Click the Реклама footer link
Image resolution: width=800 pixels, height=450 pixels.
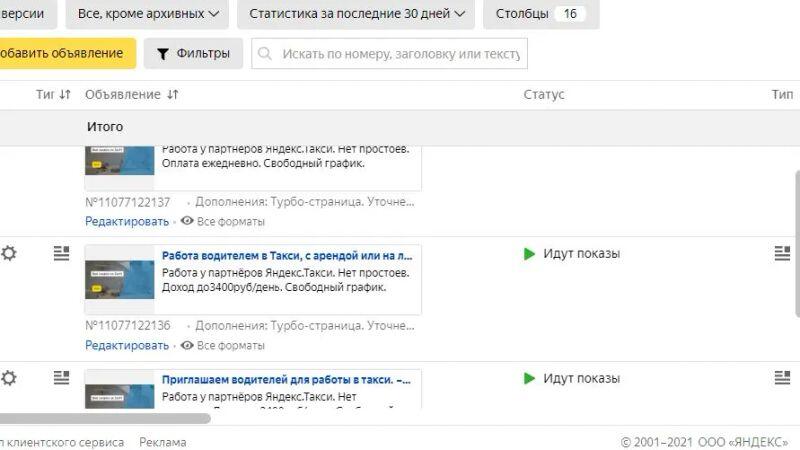click(162, 442)
